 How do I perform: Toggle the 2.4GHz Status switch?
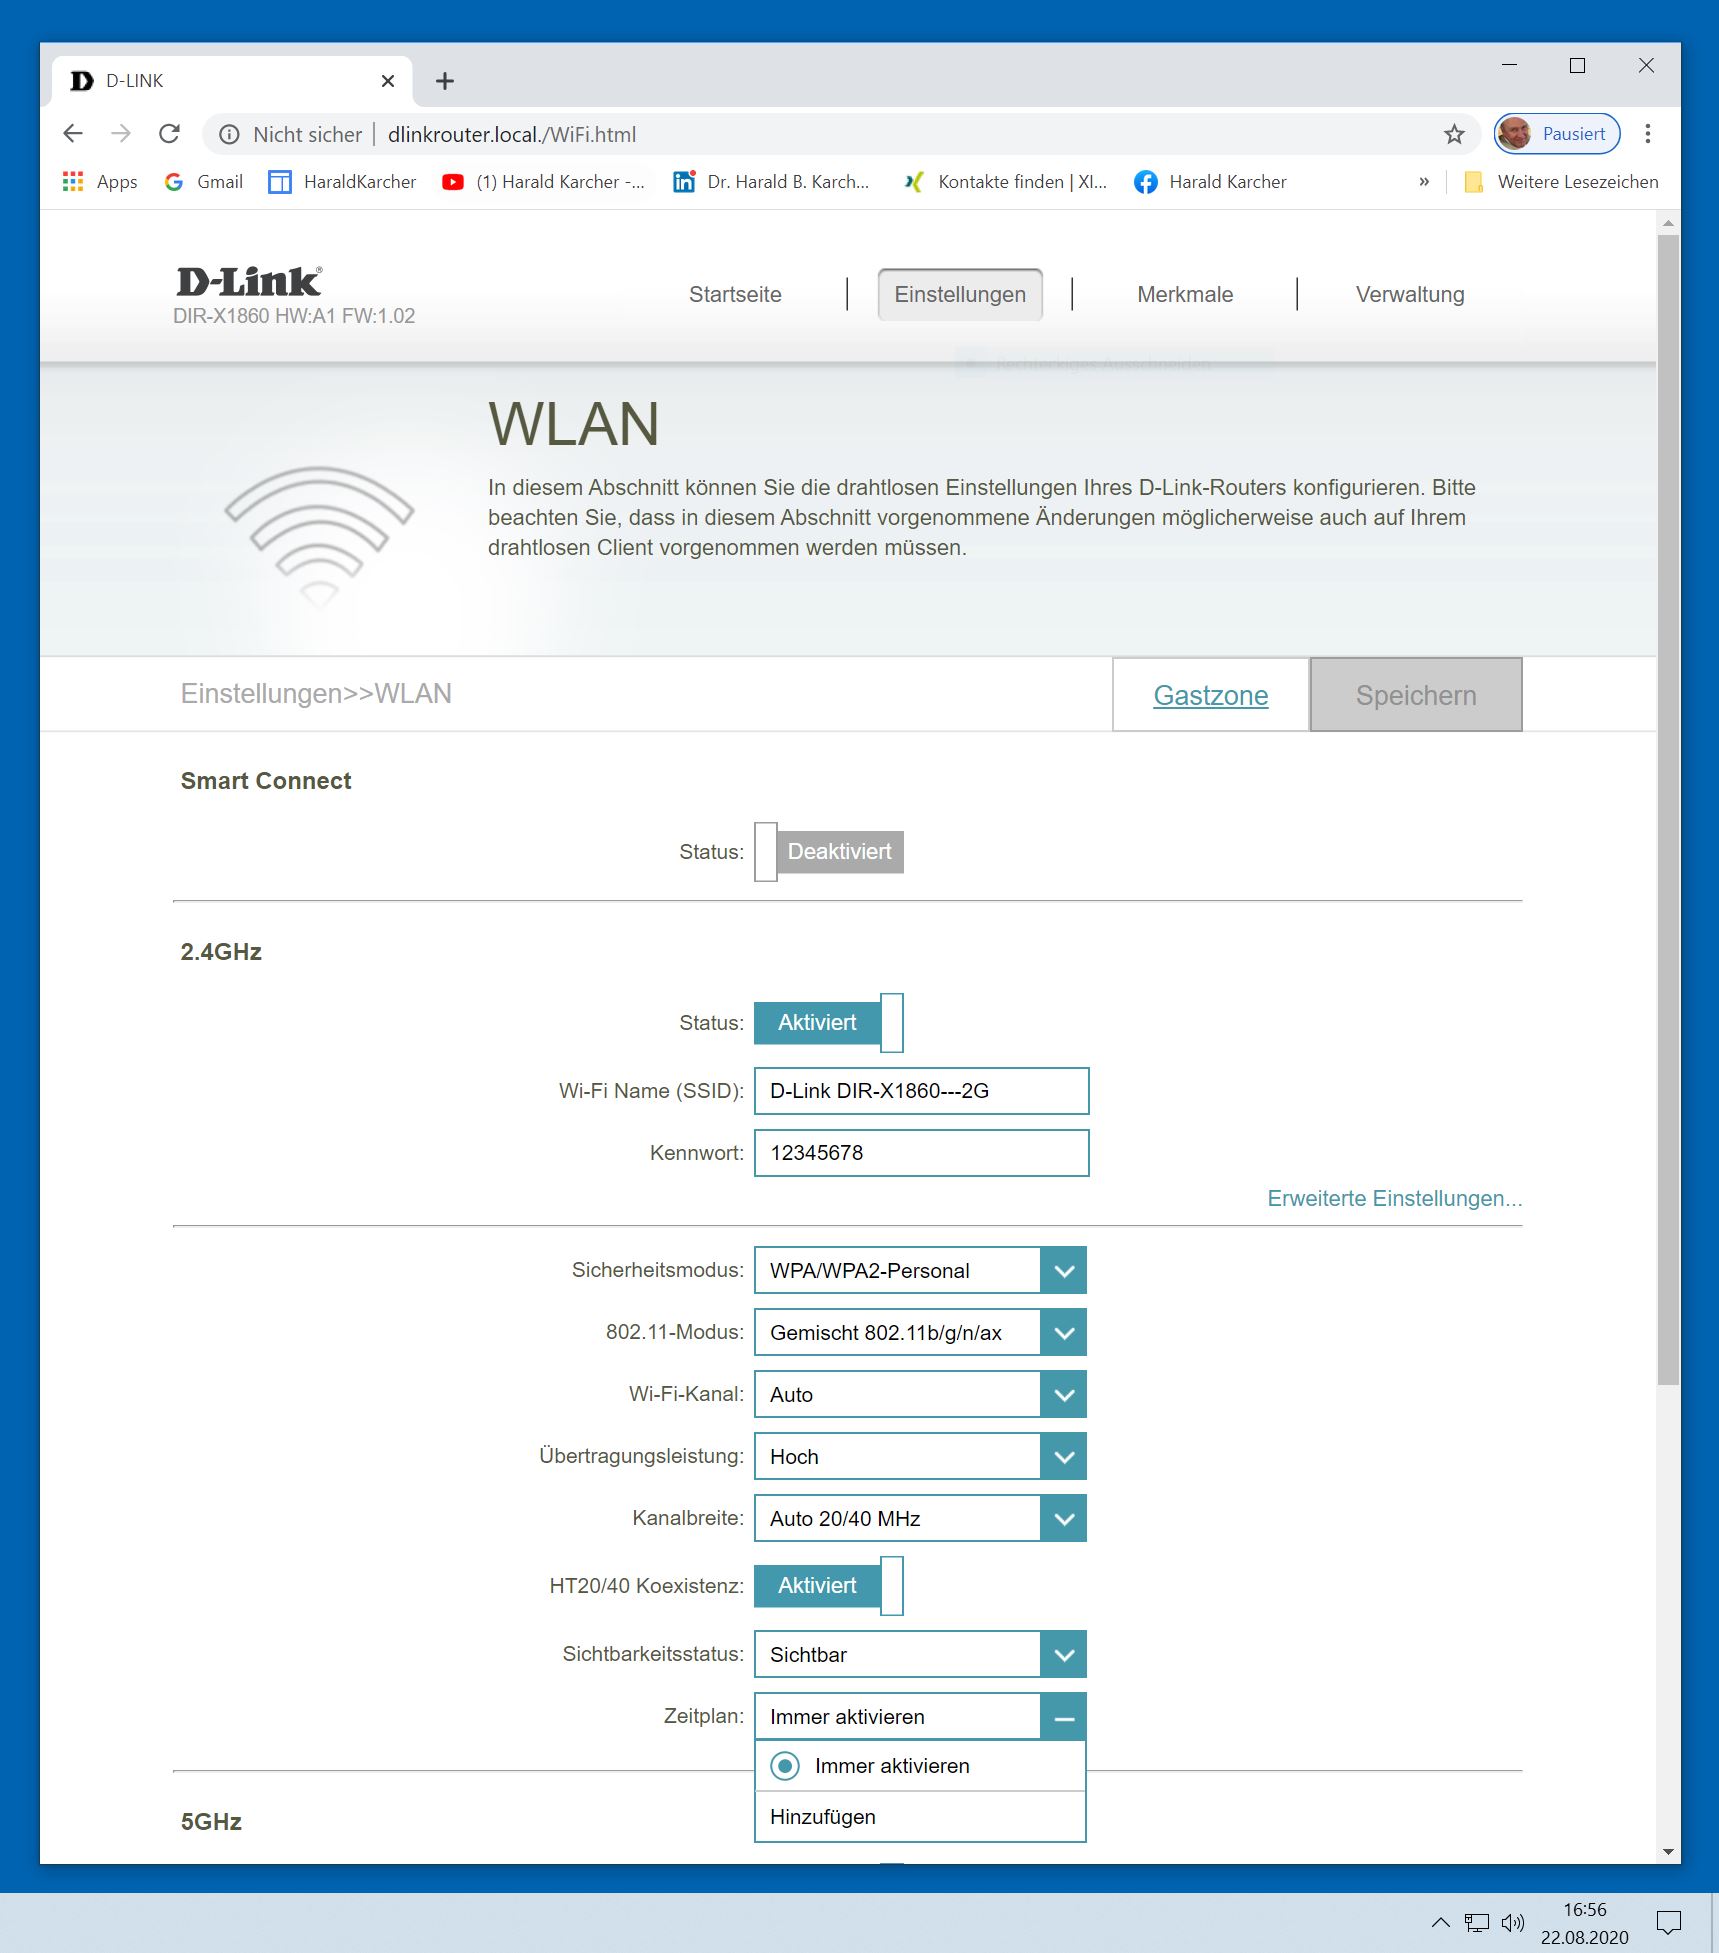[829, 1023]
